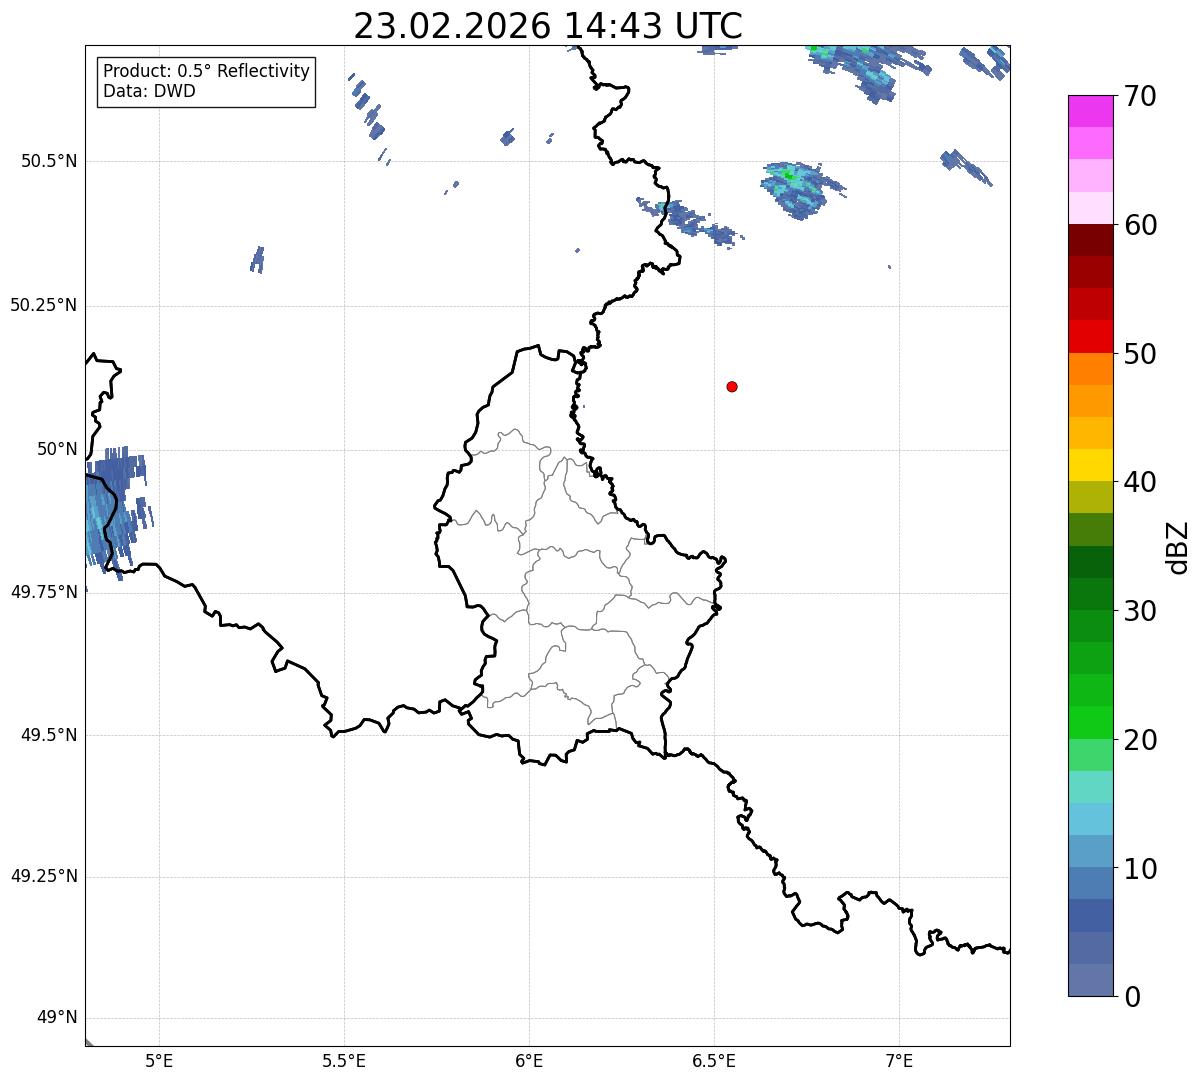The image size is (1202, 1081).
Task: Click the colorbar tick label 70
Action: [x=1139, y=97]
